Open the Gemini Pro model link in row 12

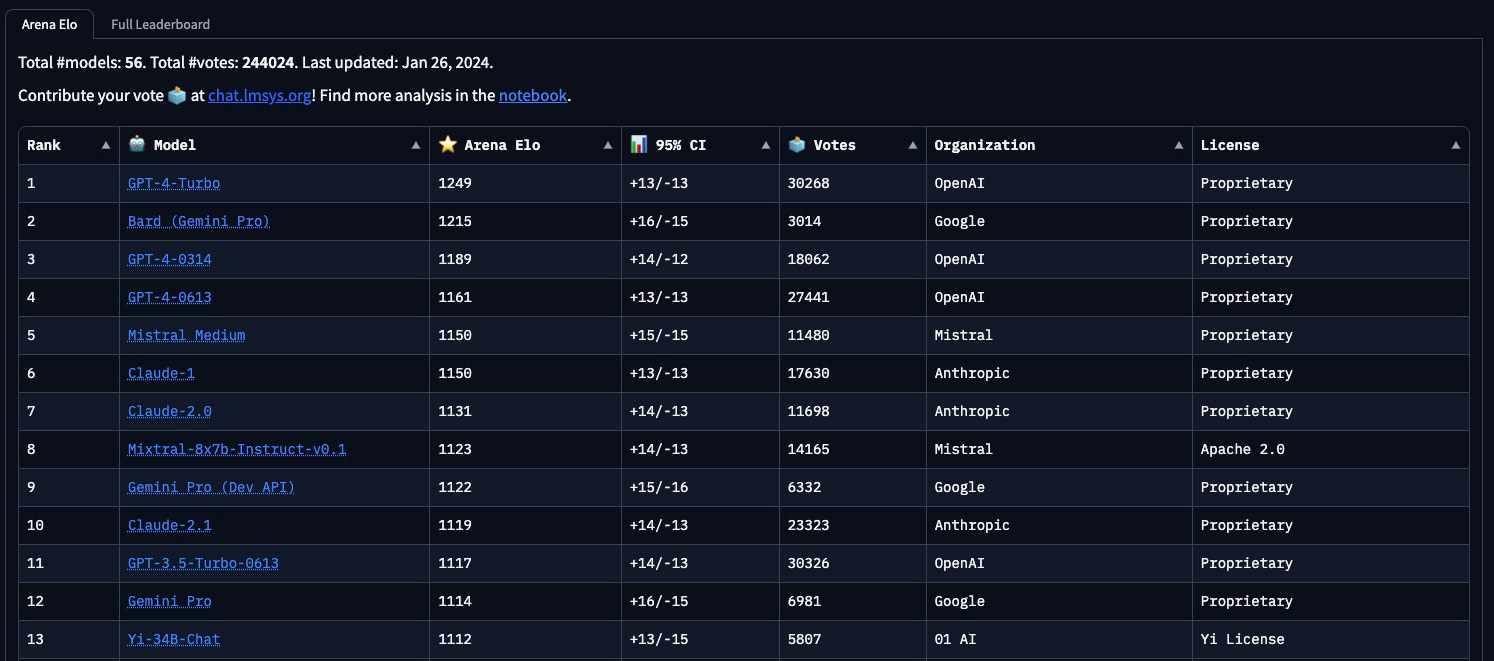[170, 601]
